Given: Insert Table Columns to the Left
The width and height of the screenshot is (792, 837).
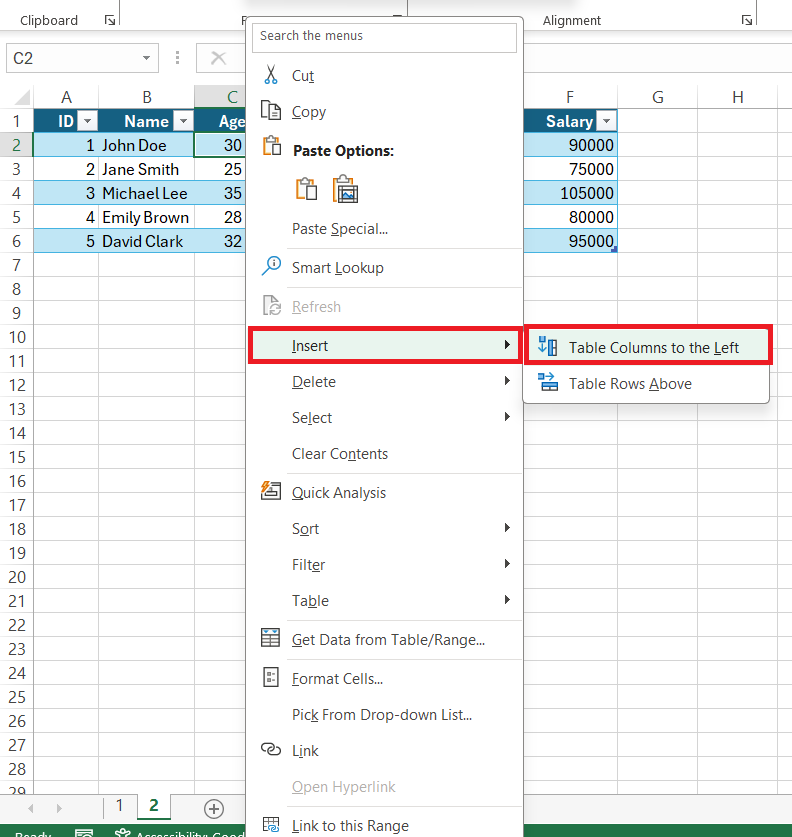Looking at the screenshot, I should click(654, 348).
